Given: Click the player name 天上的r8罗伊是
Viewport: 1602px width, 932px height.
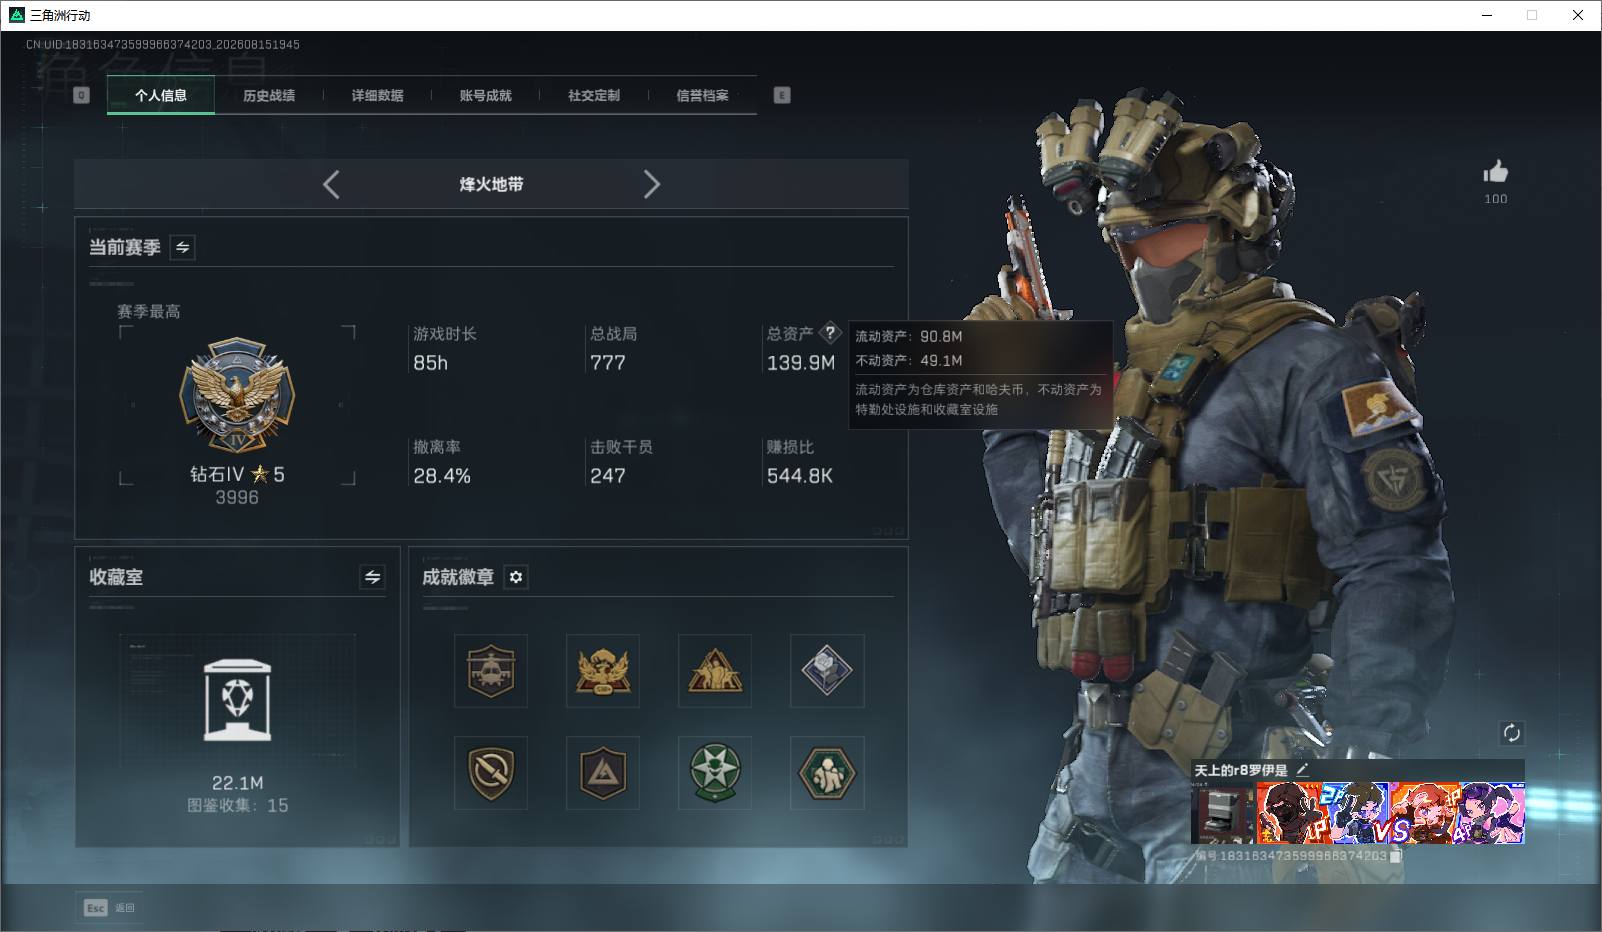Looking at the screenshot, I should [x=1241, y=770].
